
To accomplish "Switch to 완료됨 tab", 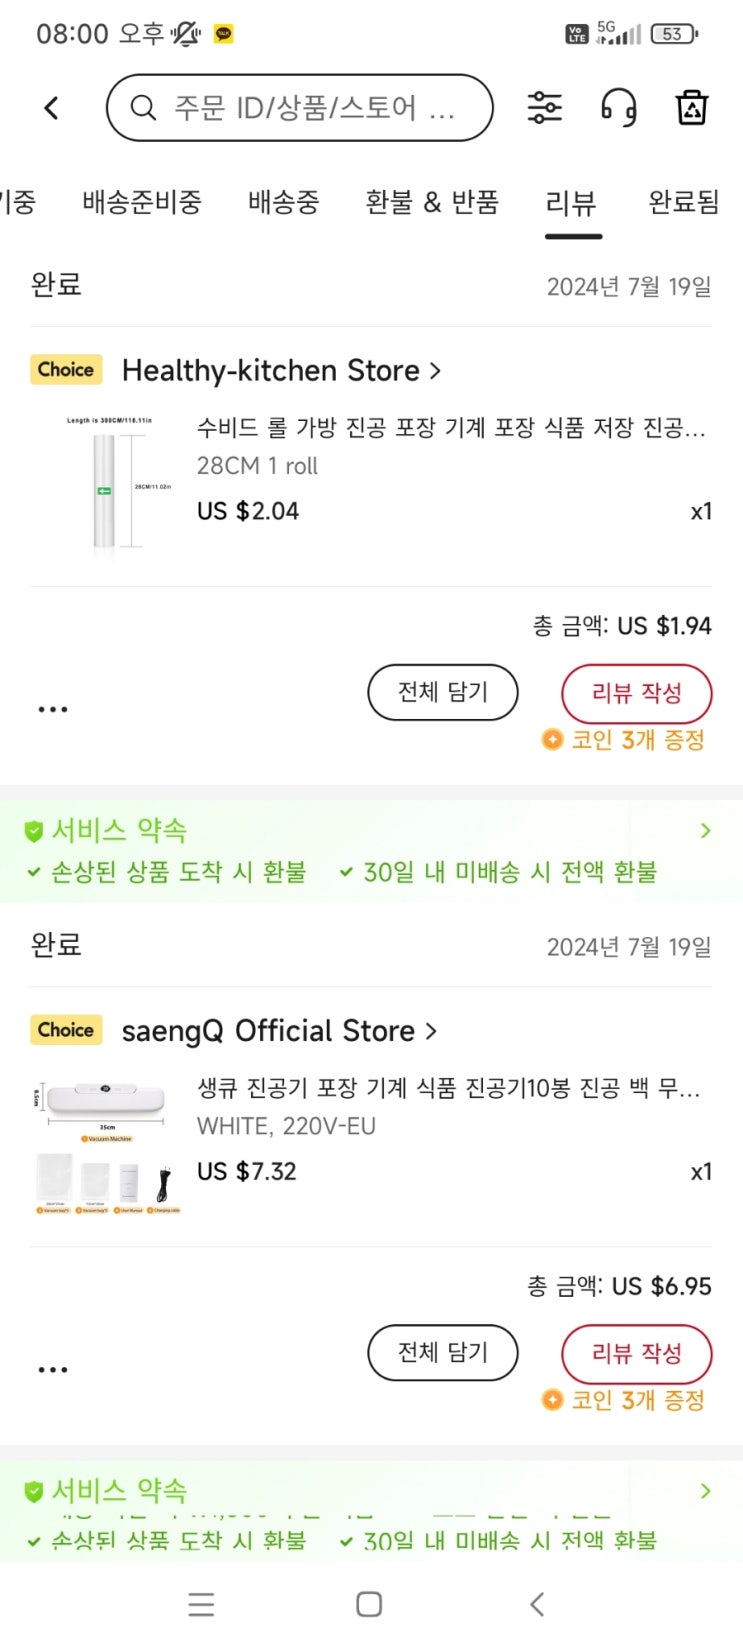I will click(683, 202).
